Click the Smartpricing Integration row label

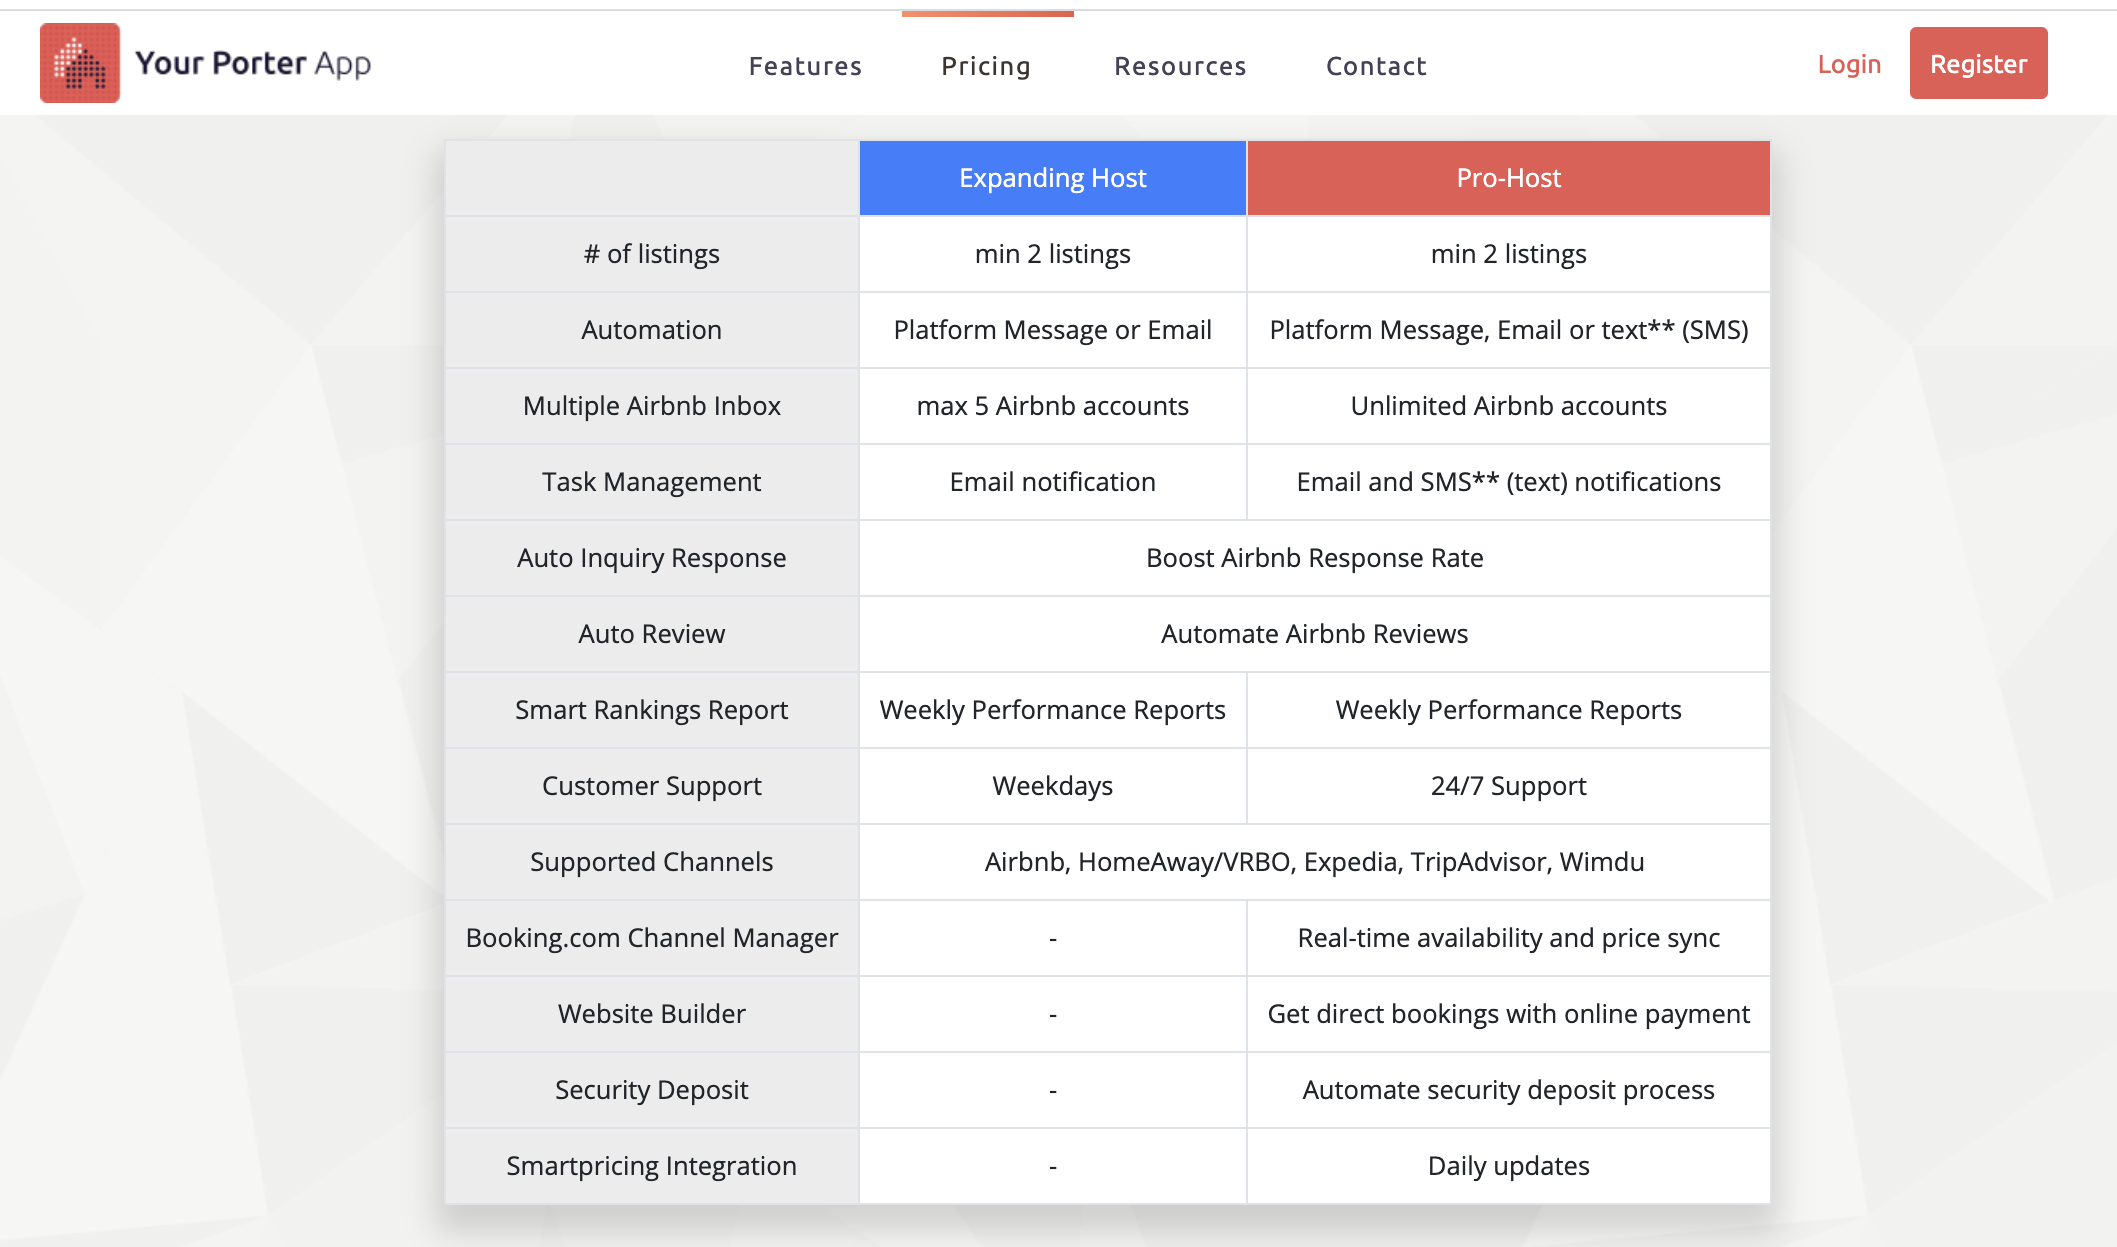652,1166
